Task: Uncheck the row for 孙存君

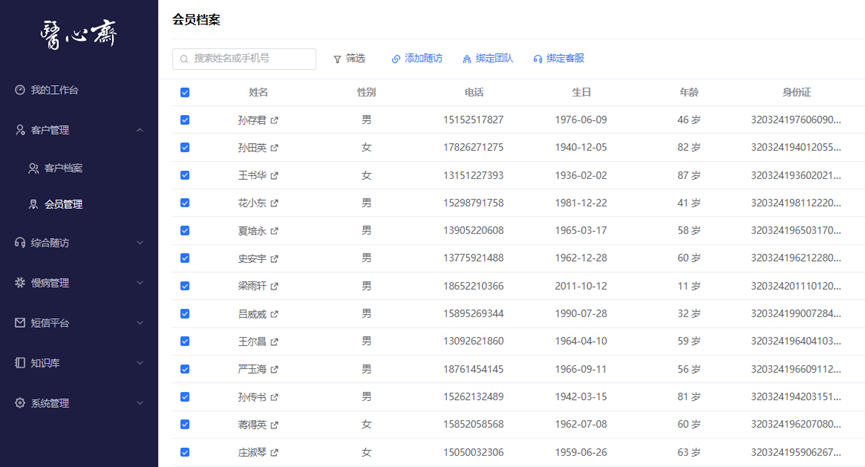Action: click(x=185, y=120)
